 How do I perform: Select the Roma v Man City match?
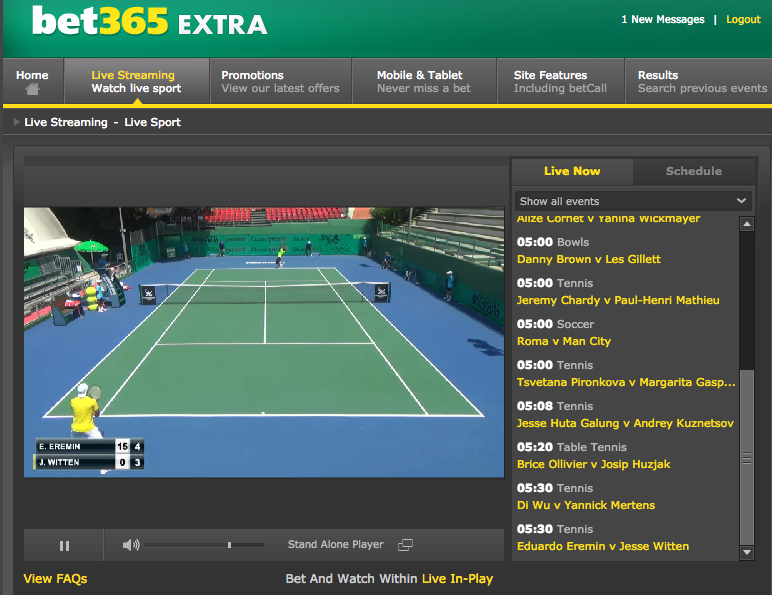564,341
